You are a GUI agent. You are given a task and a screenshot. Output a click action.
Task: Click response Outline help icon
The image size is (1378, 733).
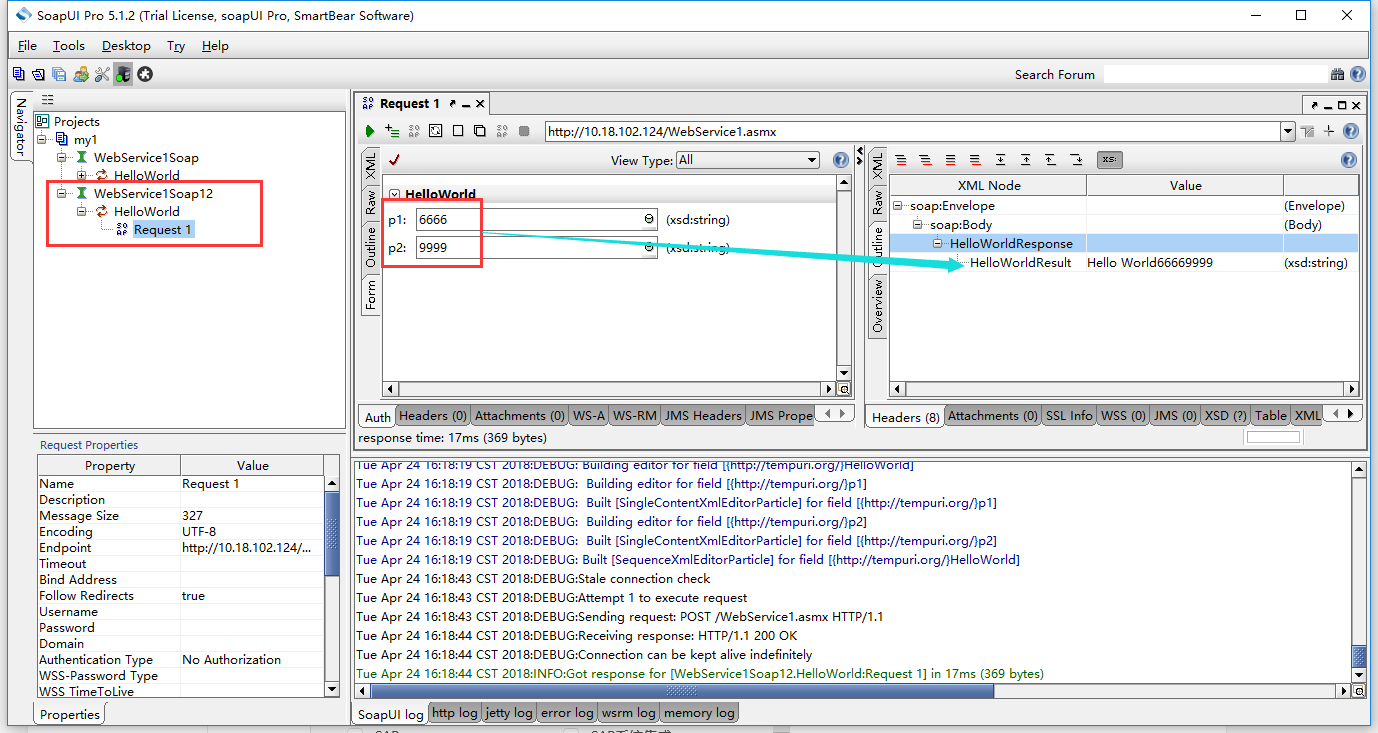[1349, 160]
